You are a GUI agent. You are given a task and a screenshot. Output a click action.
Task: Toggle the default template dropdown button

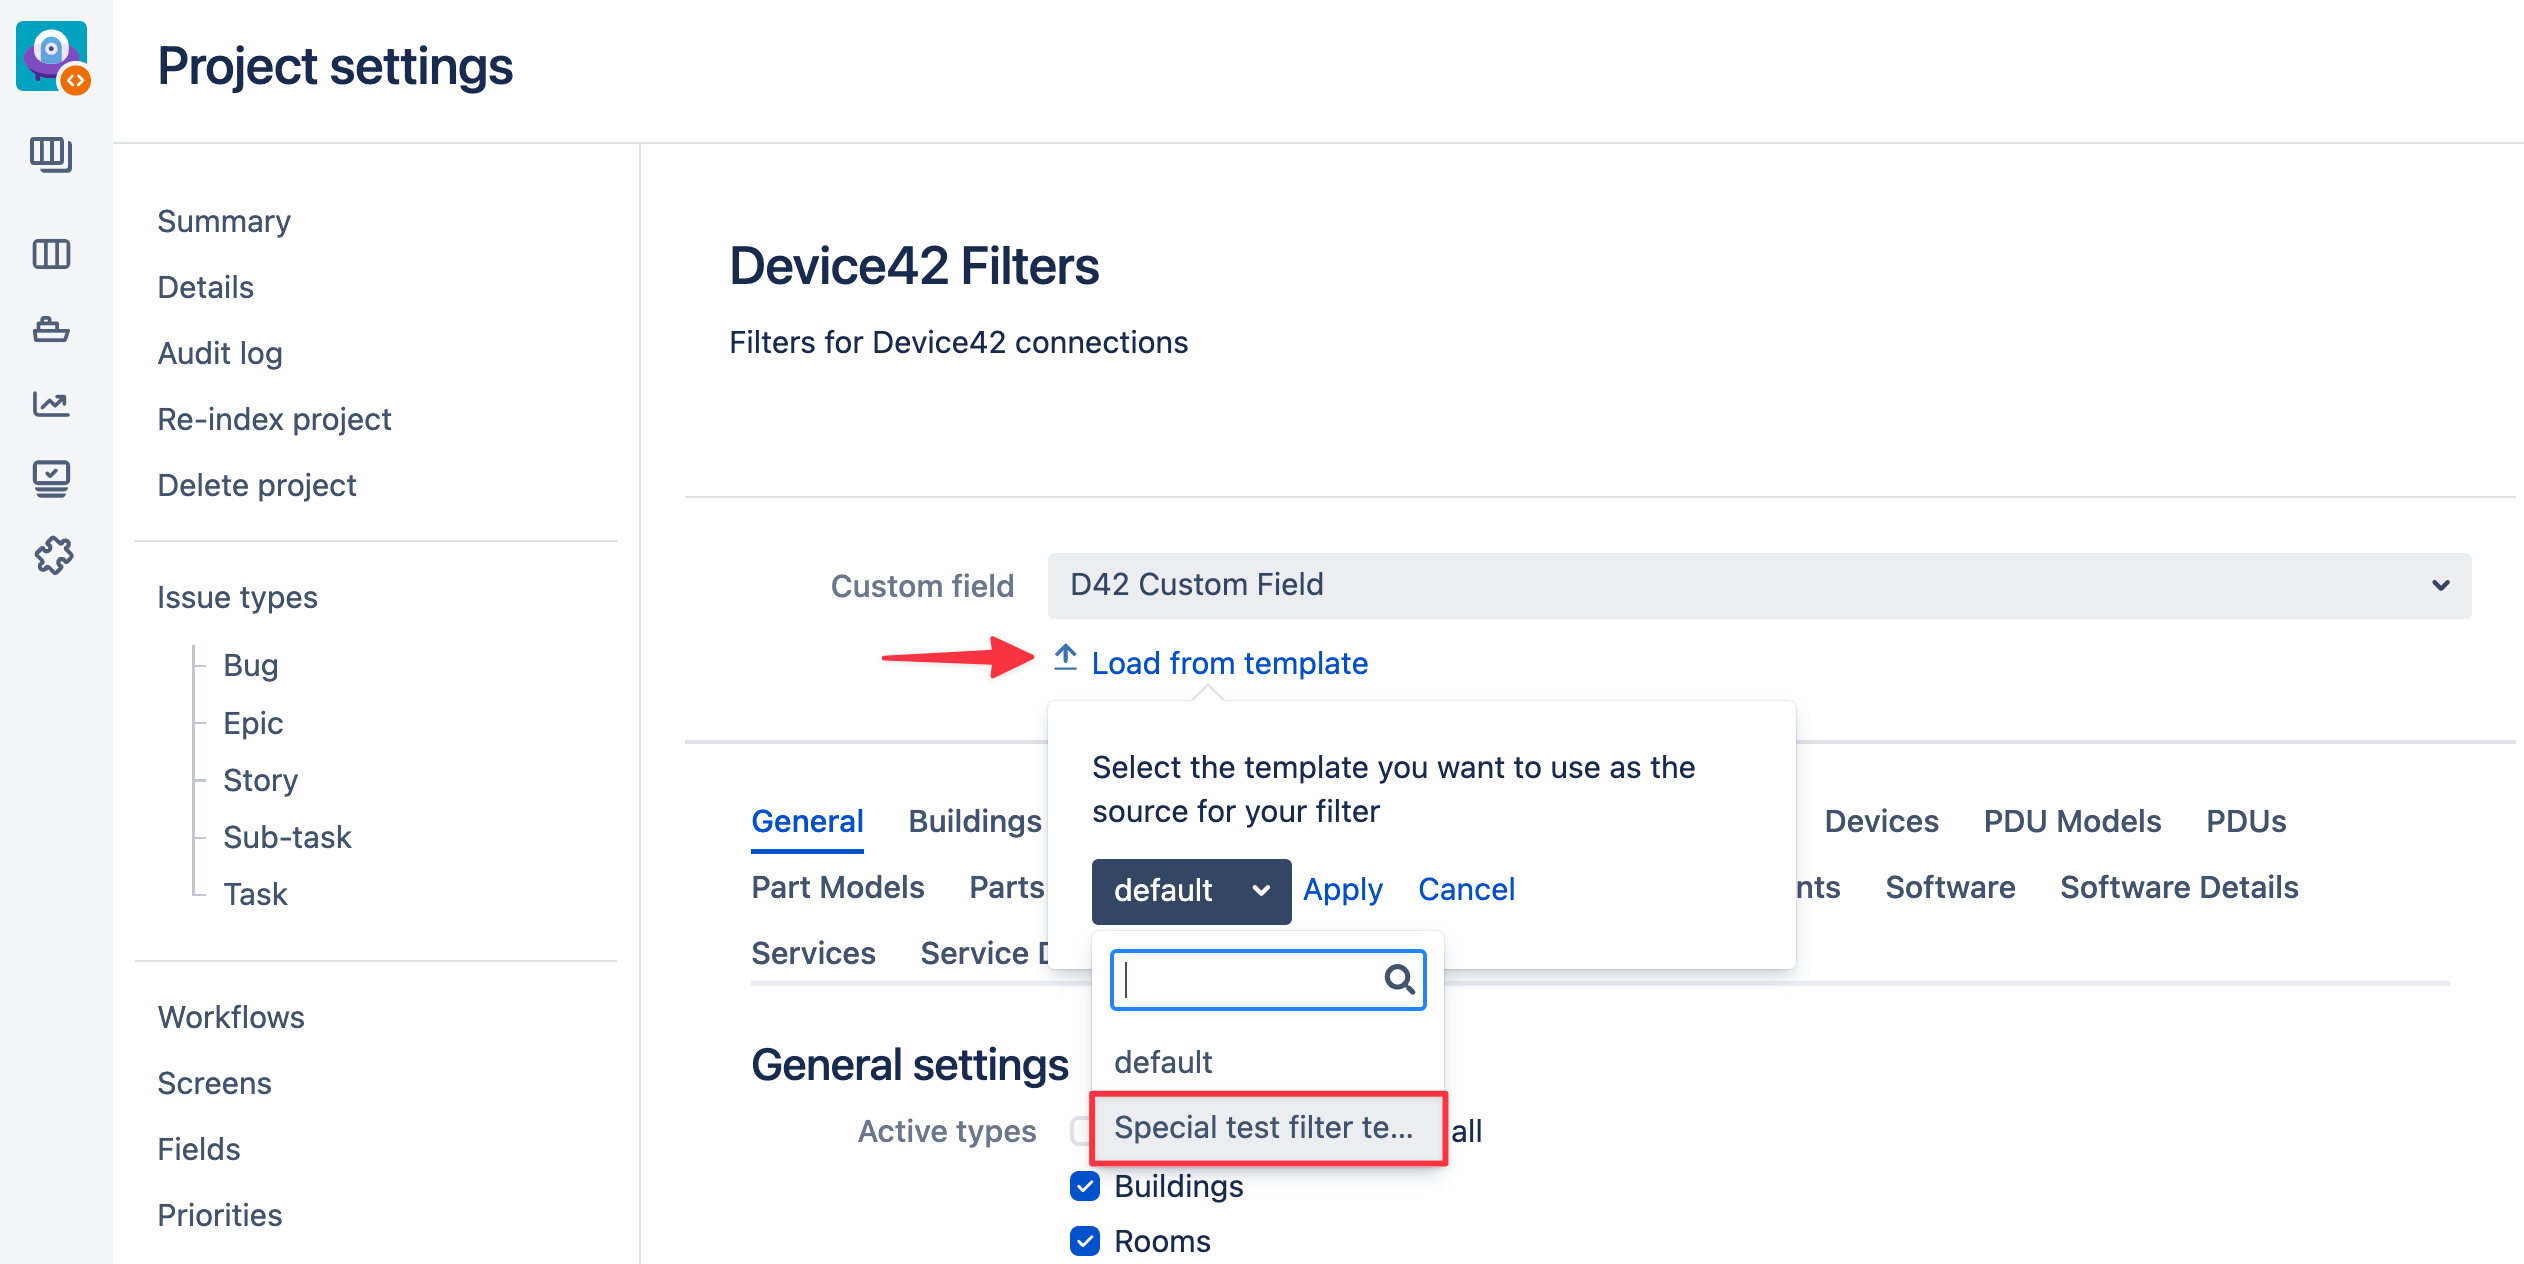[1190, 890]
